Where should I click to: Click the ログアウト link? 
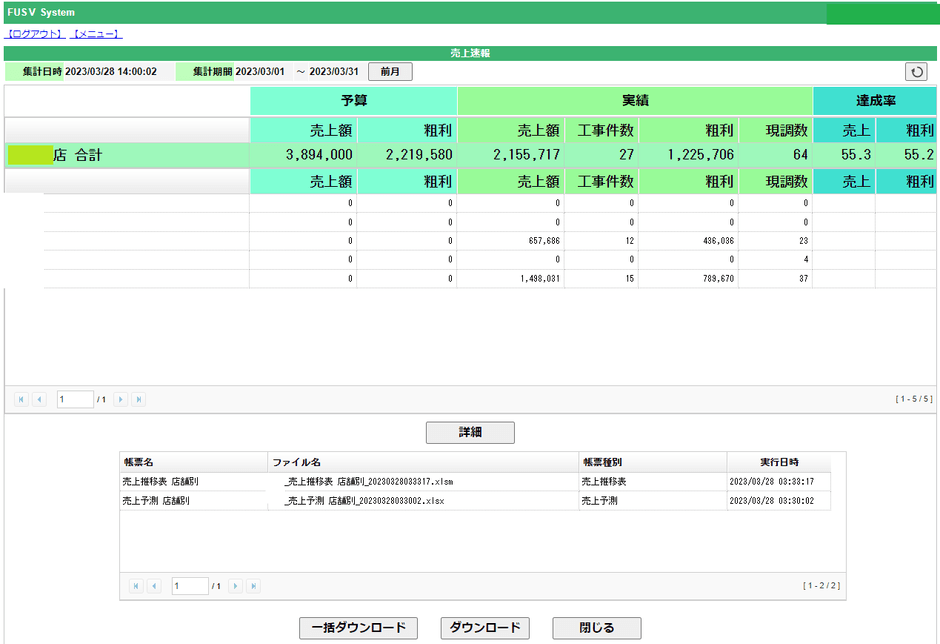pyautogui.click(x=35, y=34)
